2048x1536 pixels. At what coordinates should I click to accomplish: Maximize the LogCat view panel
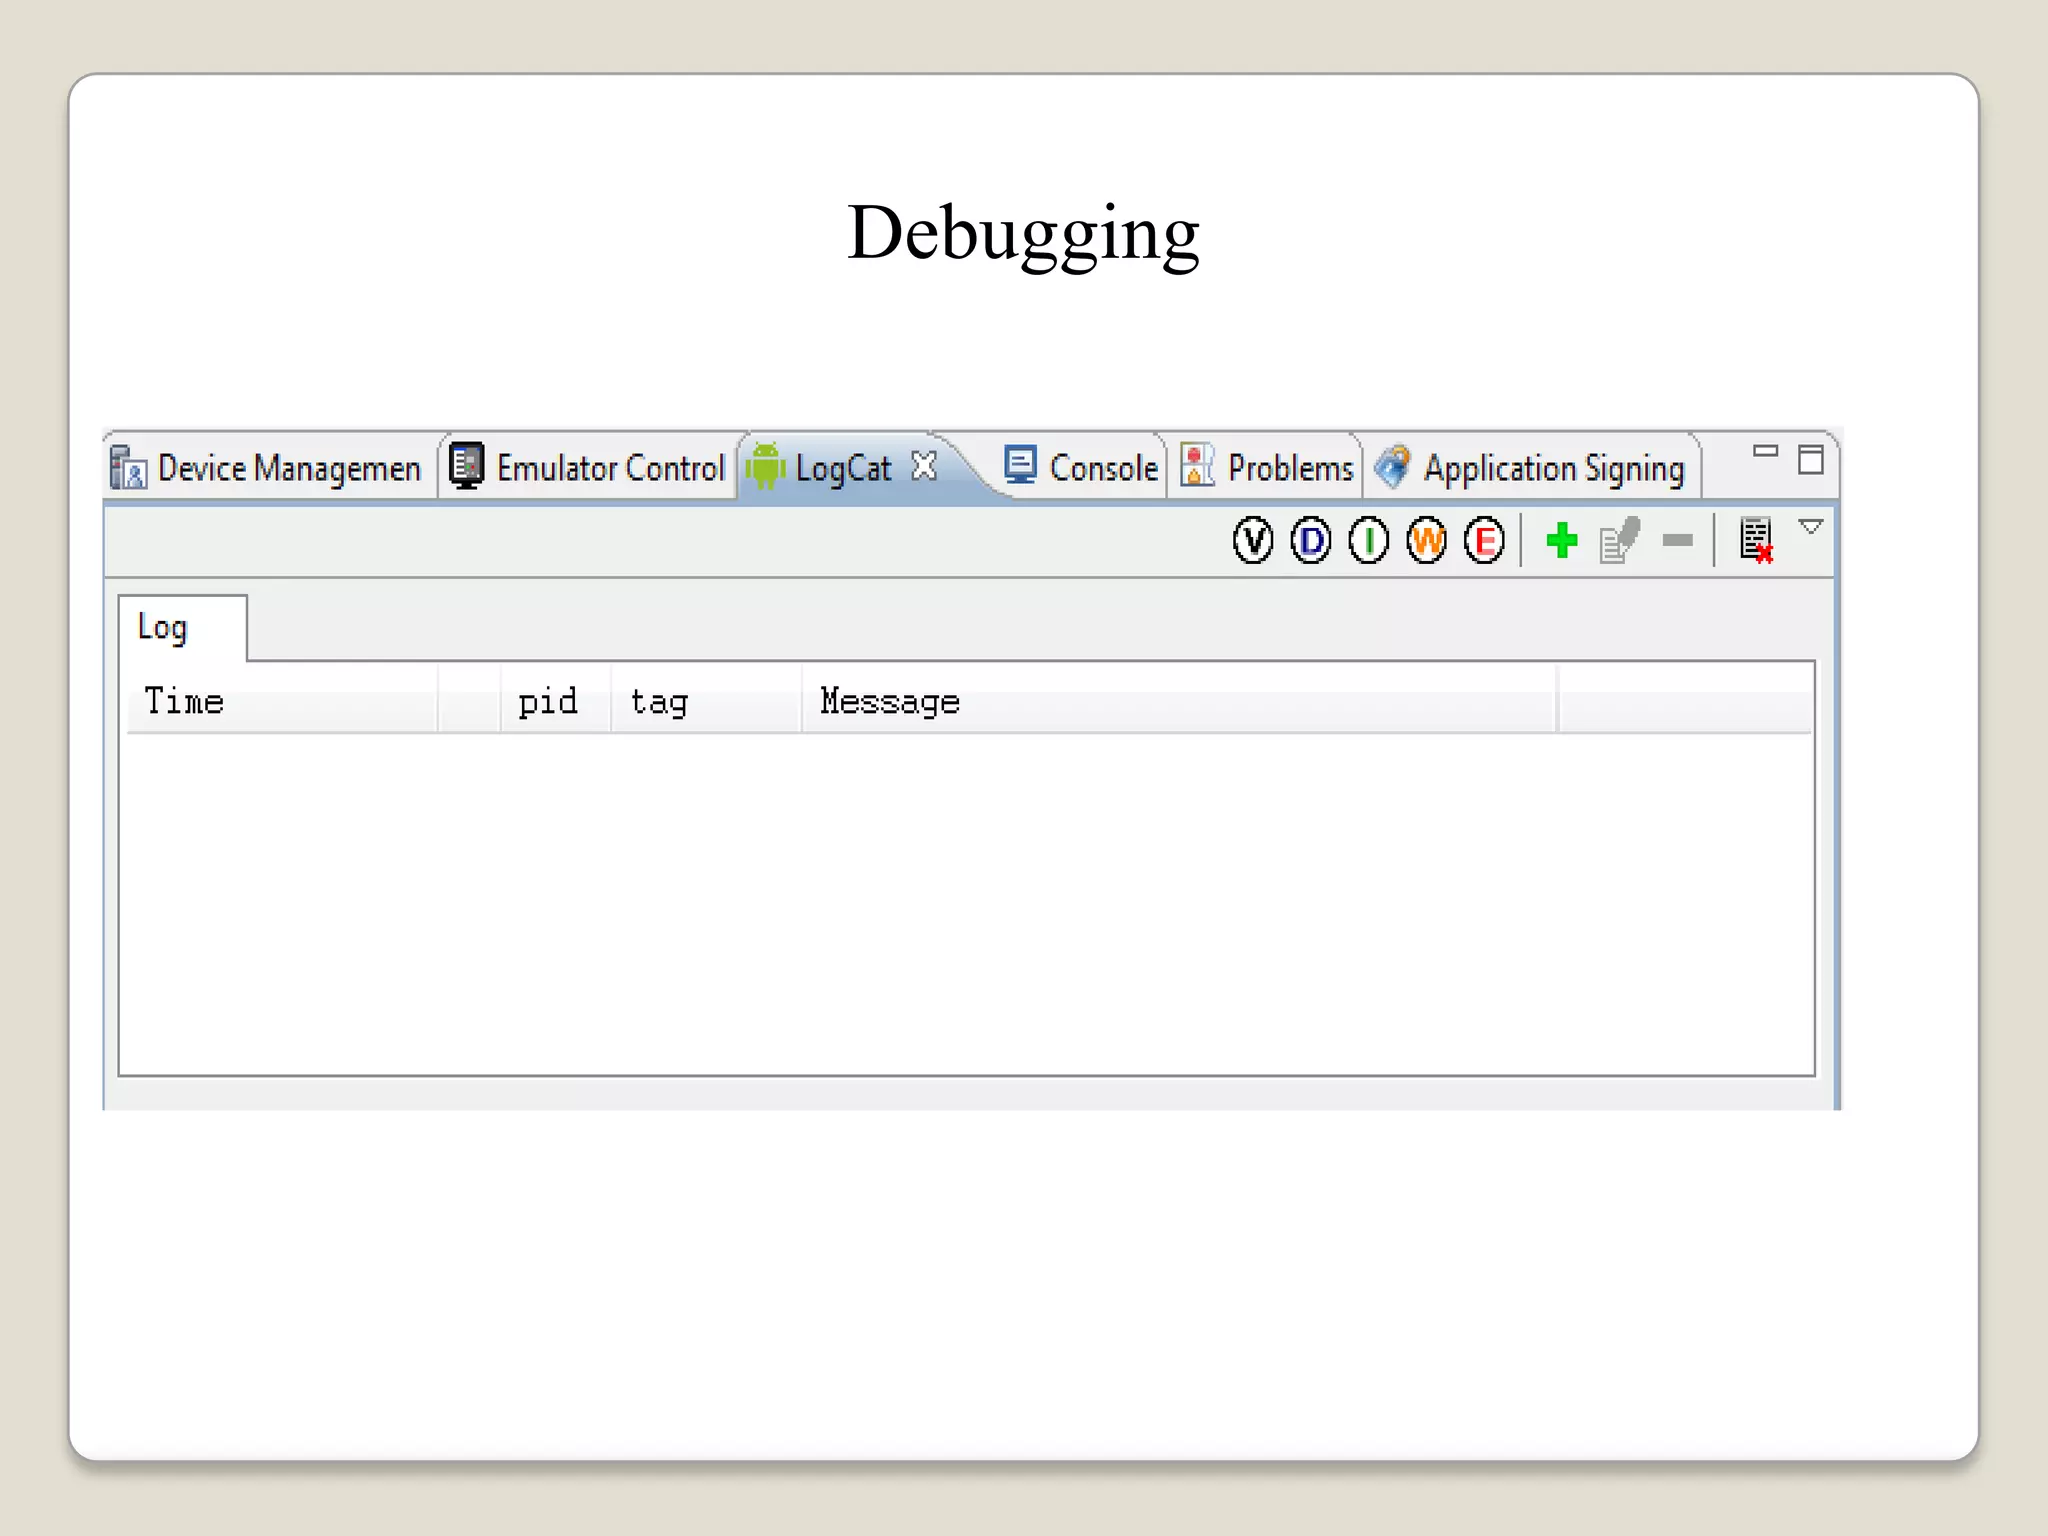(x=1811, y=460)
